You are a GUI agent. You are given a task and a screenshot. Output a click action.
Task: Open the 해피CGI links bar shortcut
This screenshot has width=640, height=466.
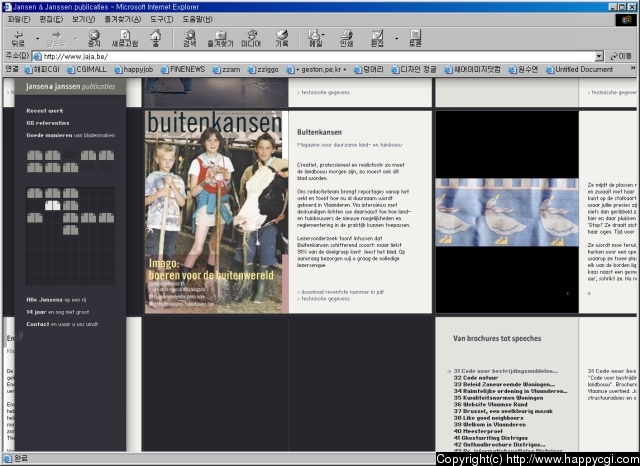pos(42,69)
